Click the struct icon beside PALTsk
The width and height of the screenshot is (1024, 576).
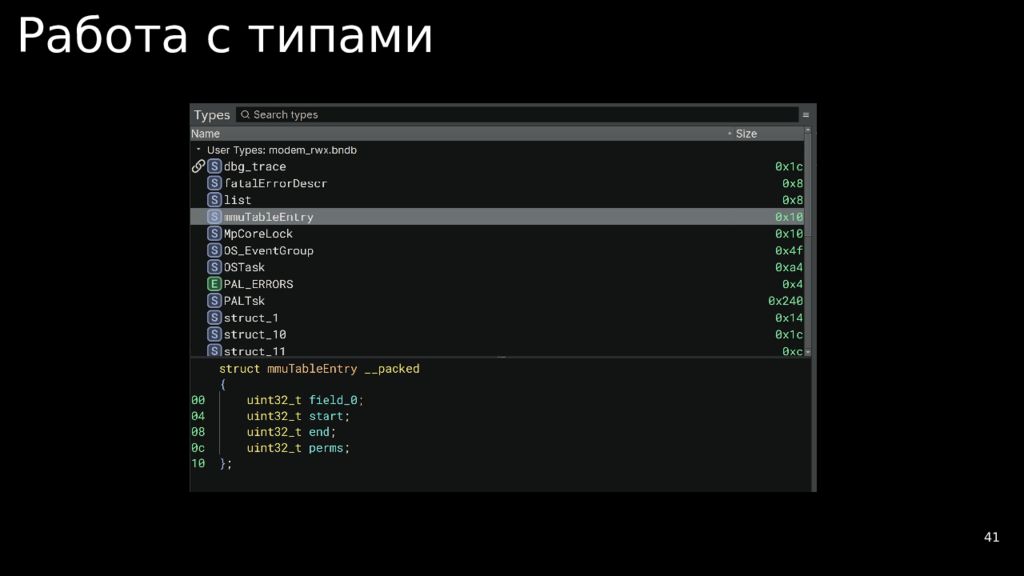pyautogui.click(x=214, y=301)
